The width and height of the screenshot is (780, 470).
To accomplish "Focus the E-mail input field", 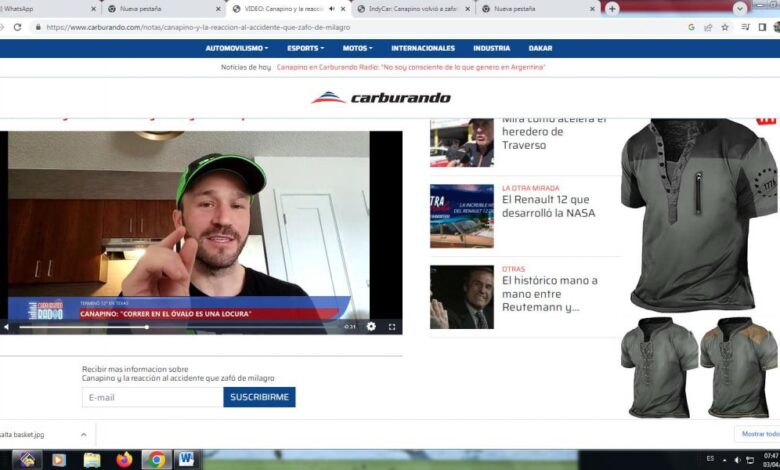I will pyautogui.click(x=152, y=397).
